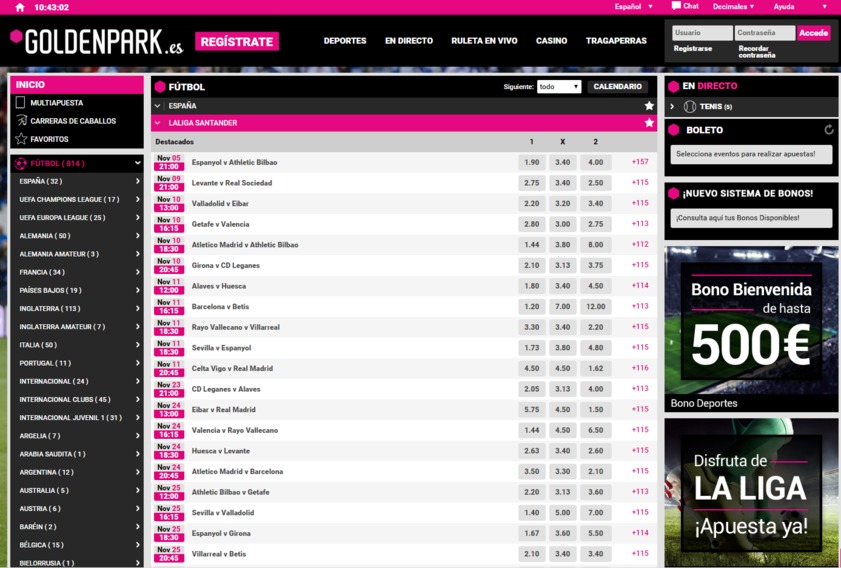Open the Deportes menu
Image resolution: width=841 pixels, height=568 pixels.
pyautogui.click(x=345, y=41)
